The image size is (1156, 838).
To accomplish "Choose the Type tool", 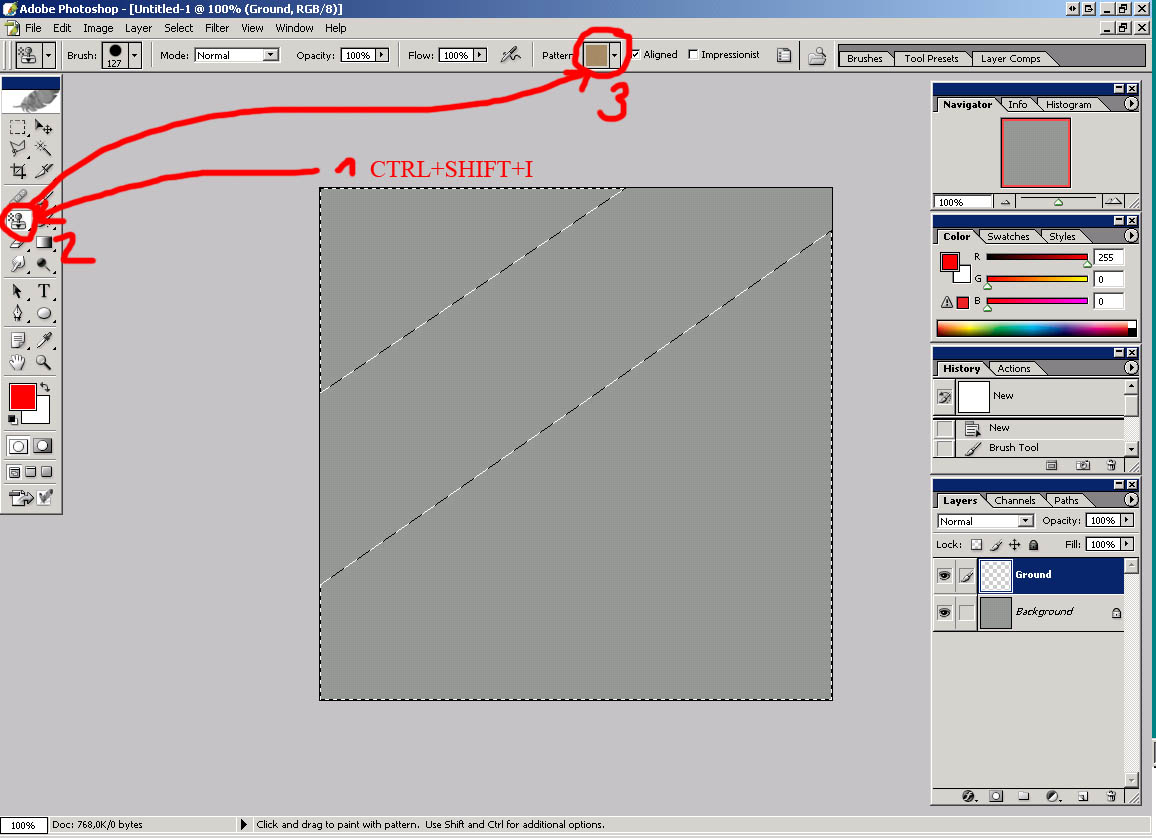I will (44, 292).
